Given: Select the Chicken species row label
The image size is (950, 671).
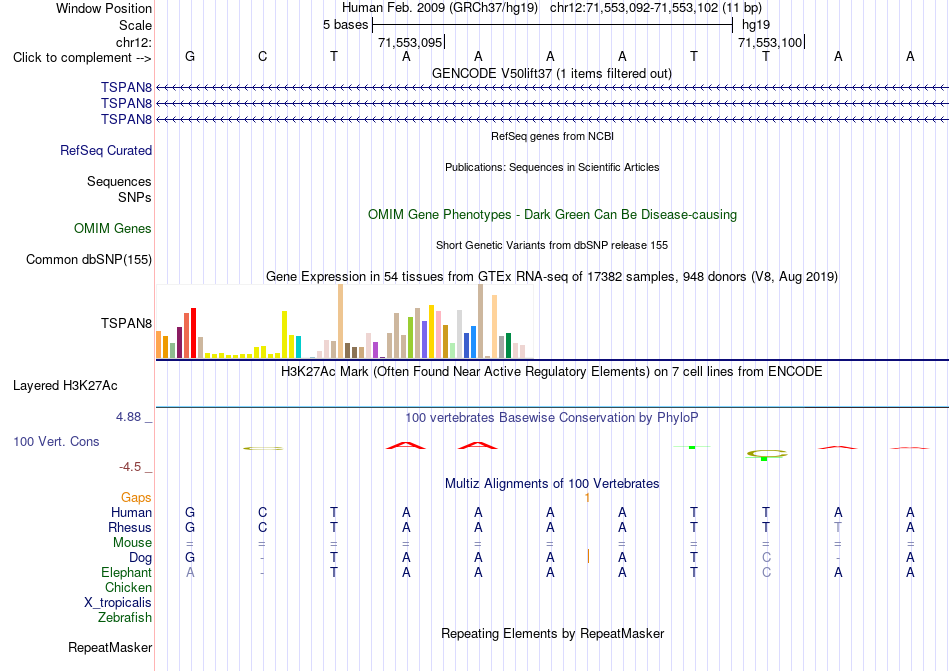Looking at the screenshot, I should tap(128, 587).
